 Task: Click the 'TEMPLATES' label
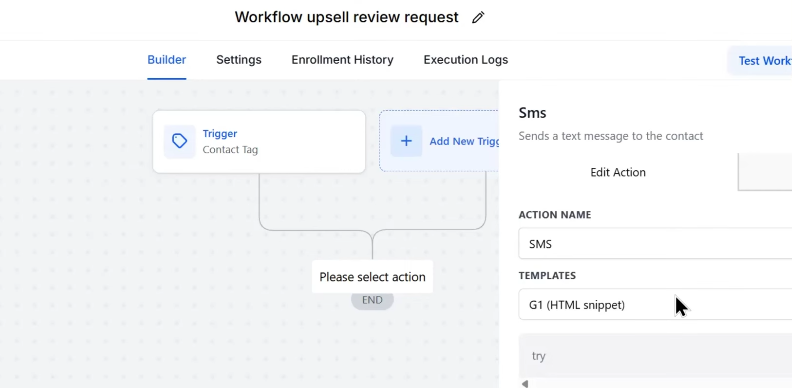coord(547,275)
